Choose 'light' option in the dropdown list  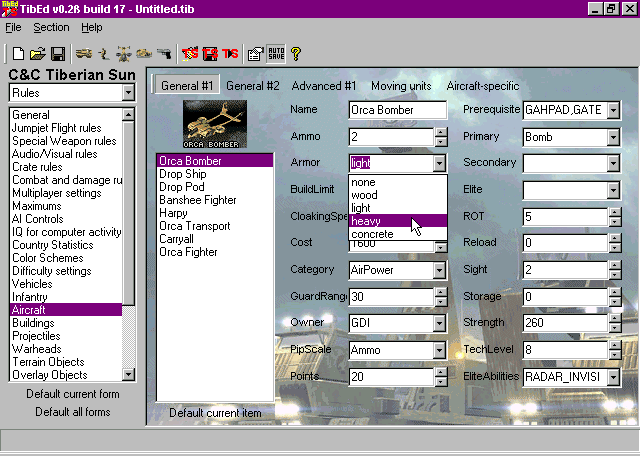click(x=398, y=208)
